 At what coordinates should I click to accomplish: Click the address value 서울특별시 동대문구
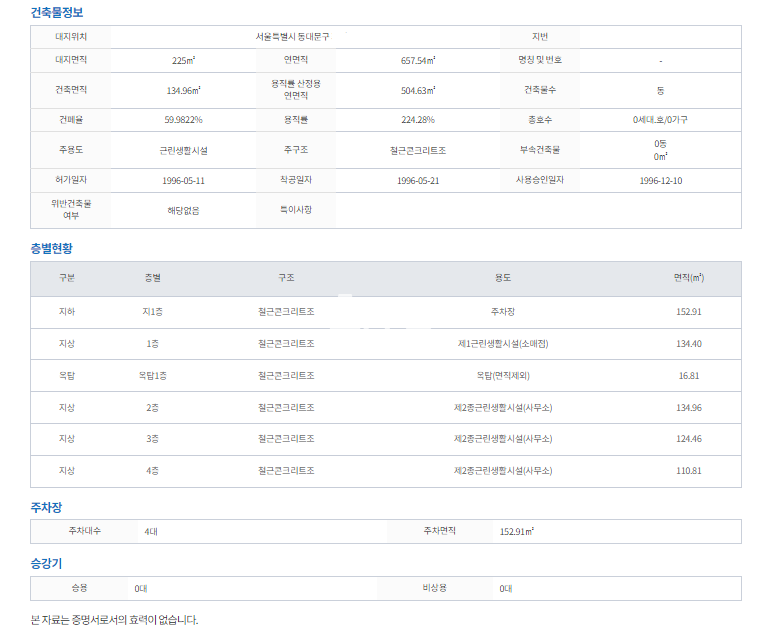pos(292,36)
